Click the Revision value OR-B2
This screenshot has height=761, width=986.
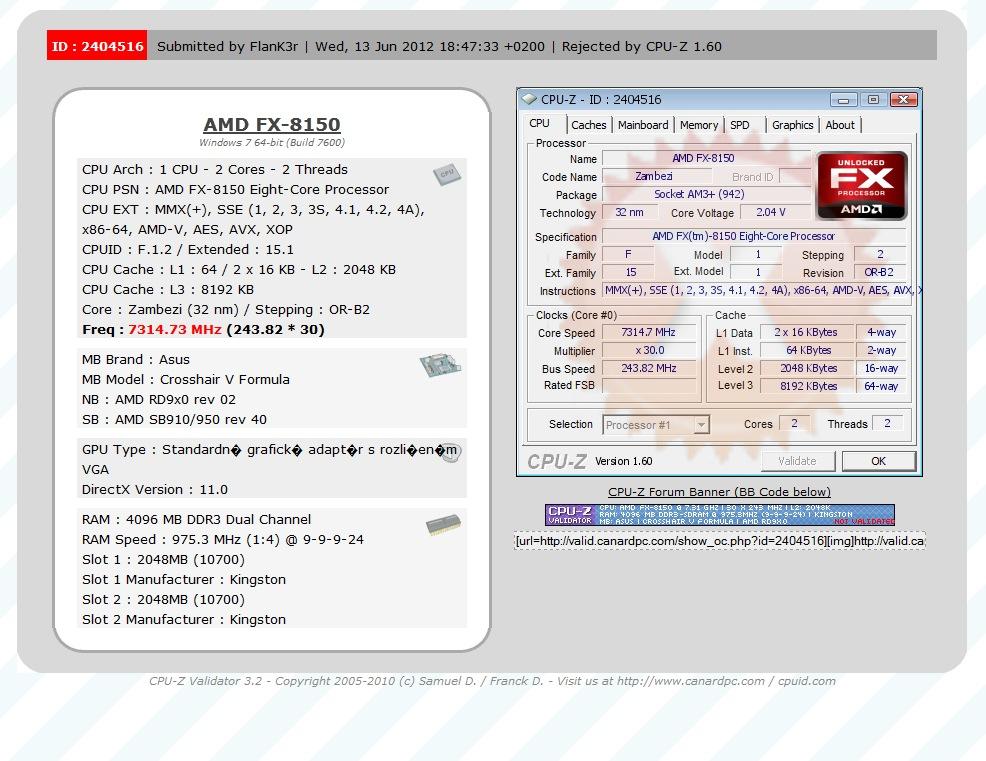(x=880, y=272)
